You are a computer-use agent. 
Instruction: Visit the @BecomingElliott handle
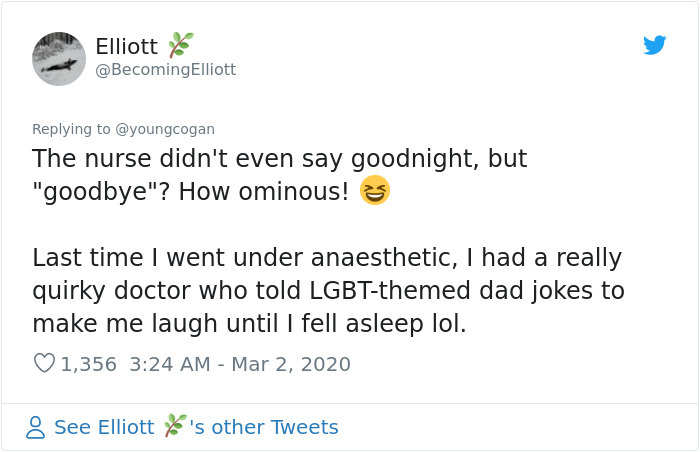click(165, 70)
